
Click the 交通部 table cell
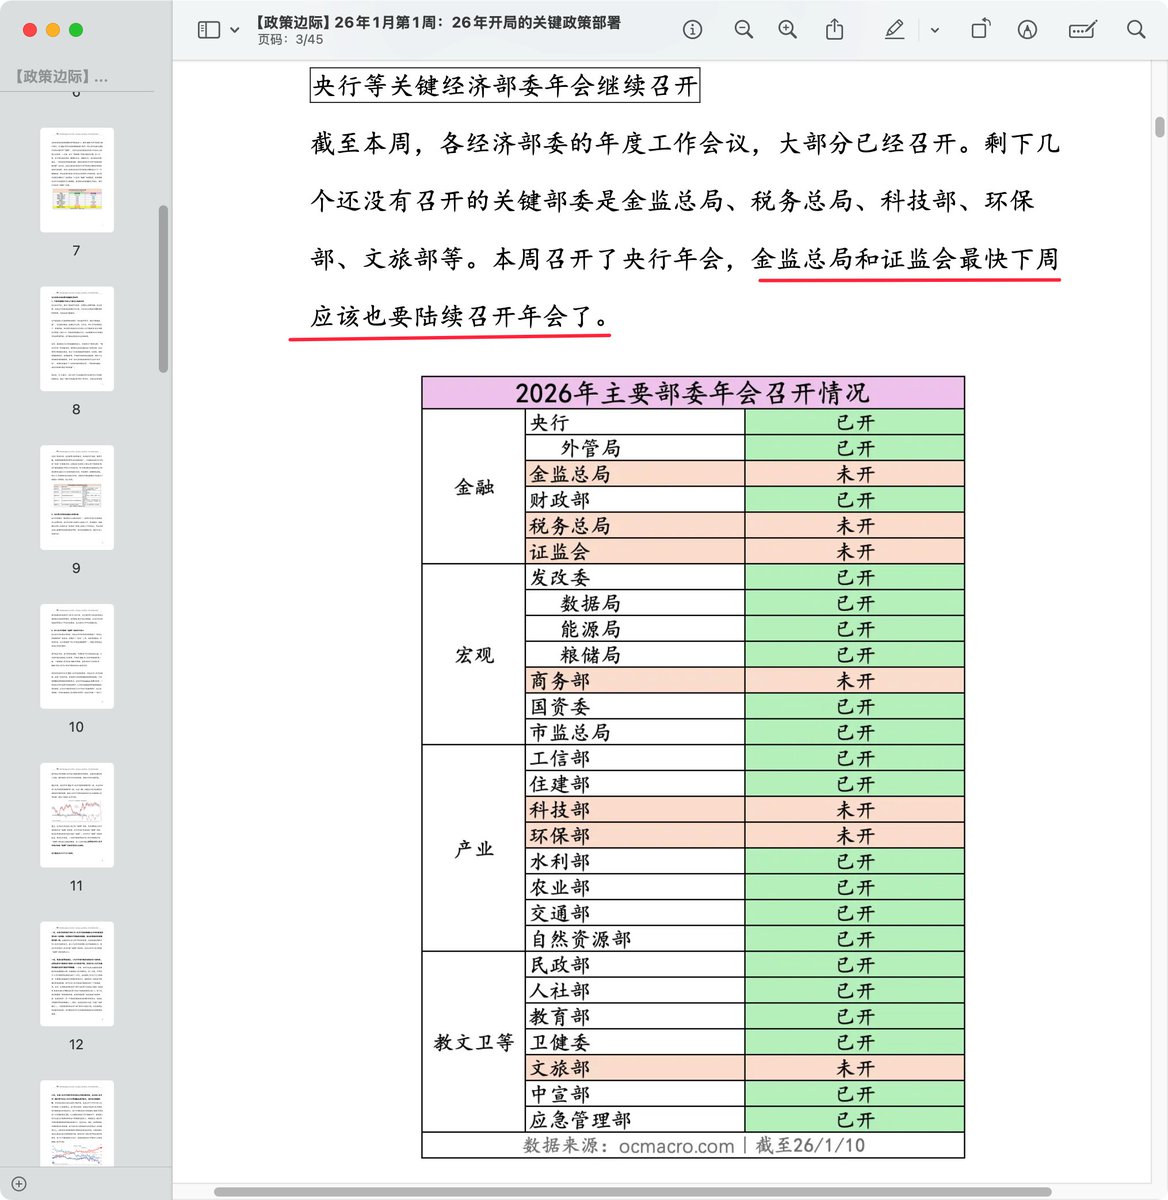click(x=635, y=914)
